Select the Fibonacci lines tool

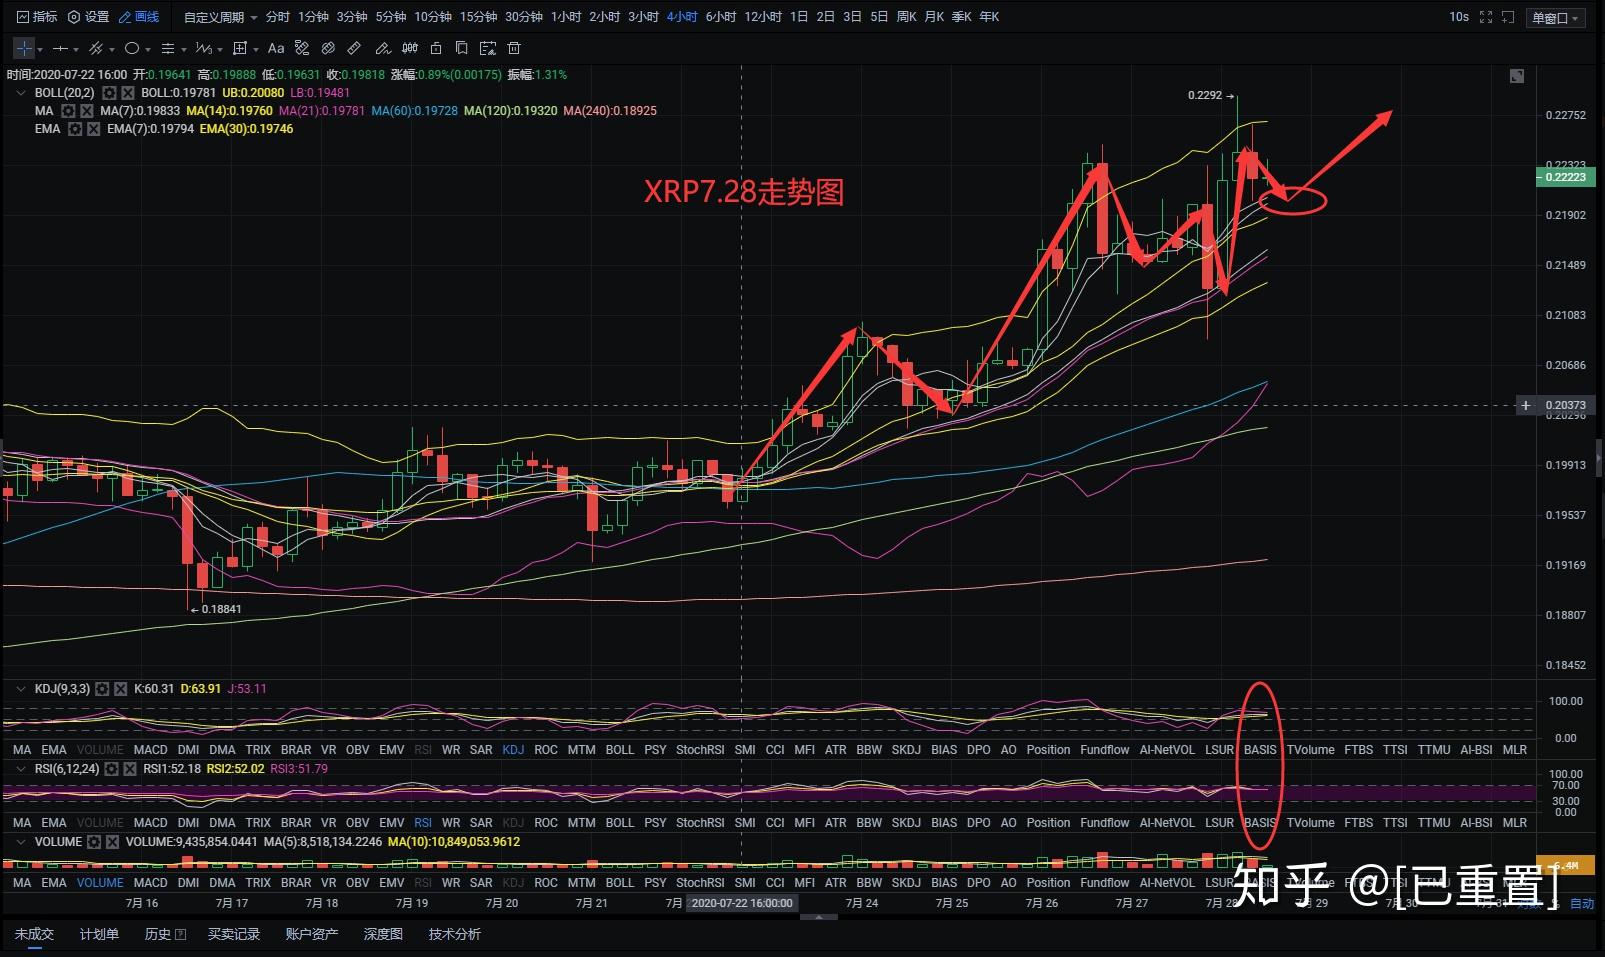point(168,48)
